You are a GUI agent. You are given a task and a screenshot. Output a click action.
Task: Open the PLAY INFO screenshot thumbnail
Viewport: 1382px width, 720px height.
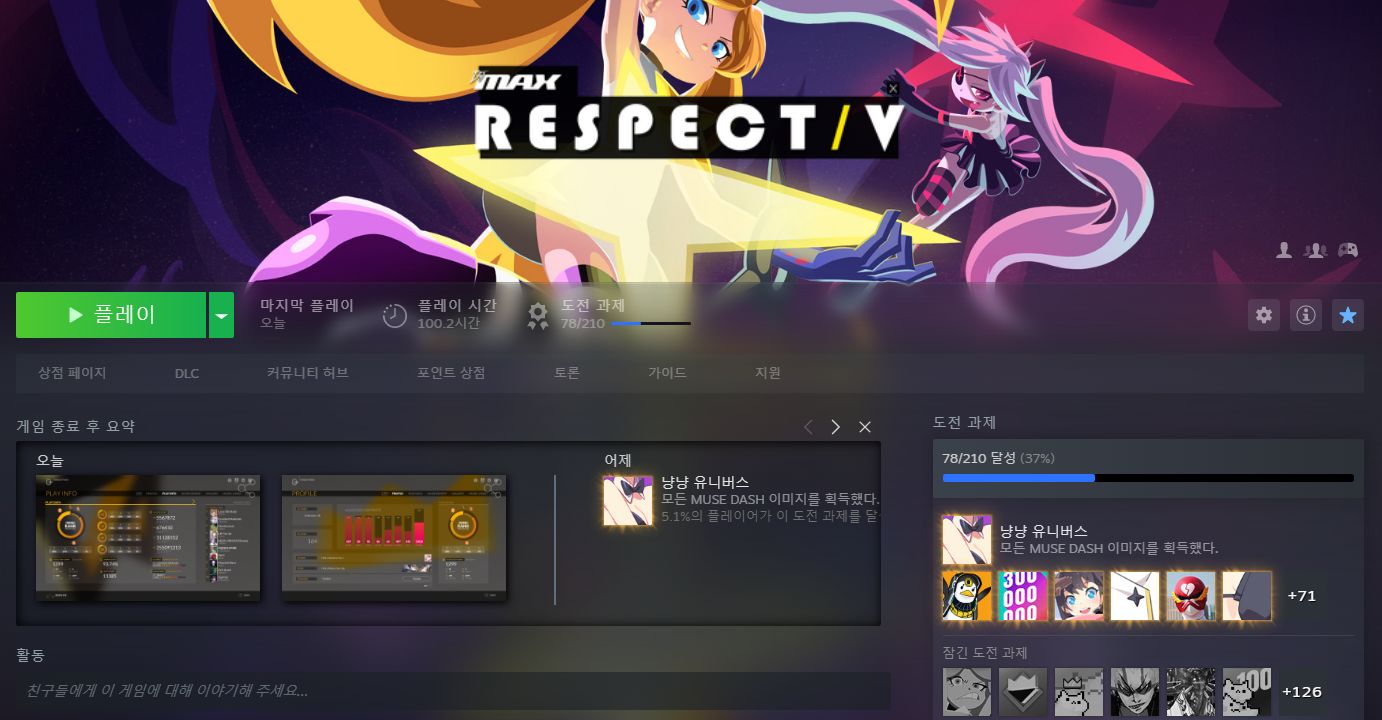pos(148,538)
